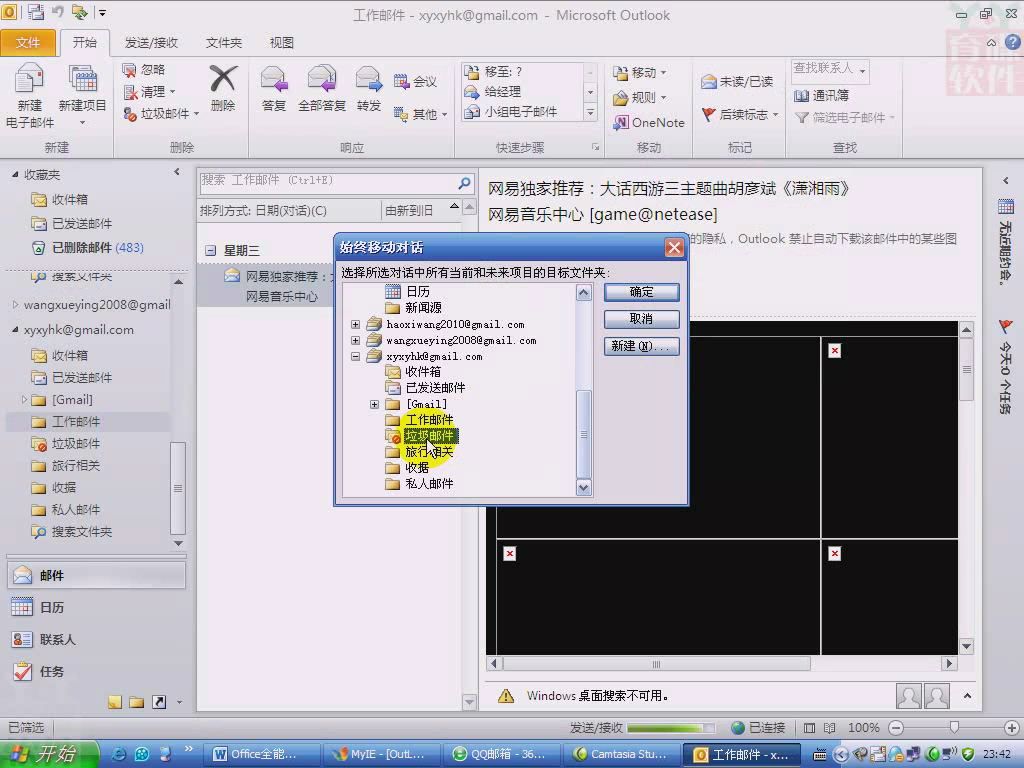Screen dimensions: 1024x768
Task: Select 新闻源 folder in dialog tree
Action: [x=423, y=308]
